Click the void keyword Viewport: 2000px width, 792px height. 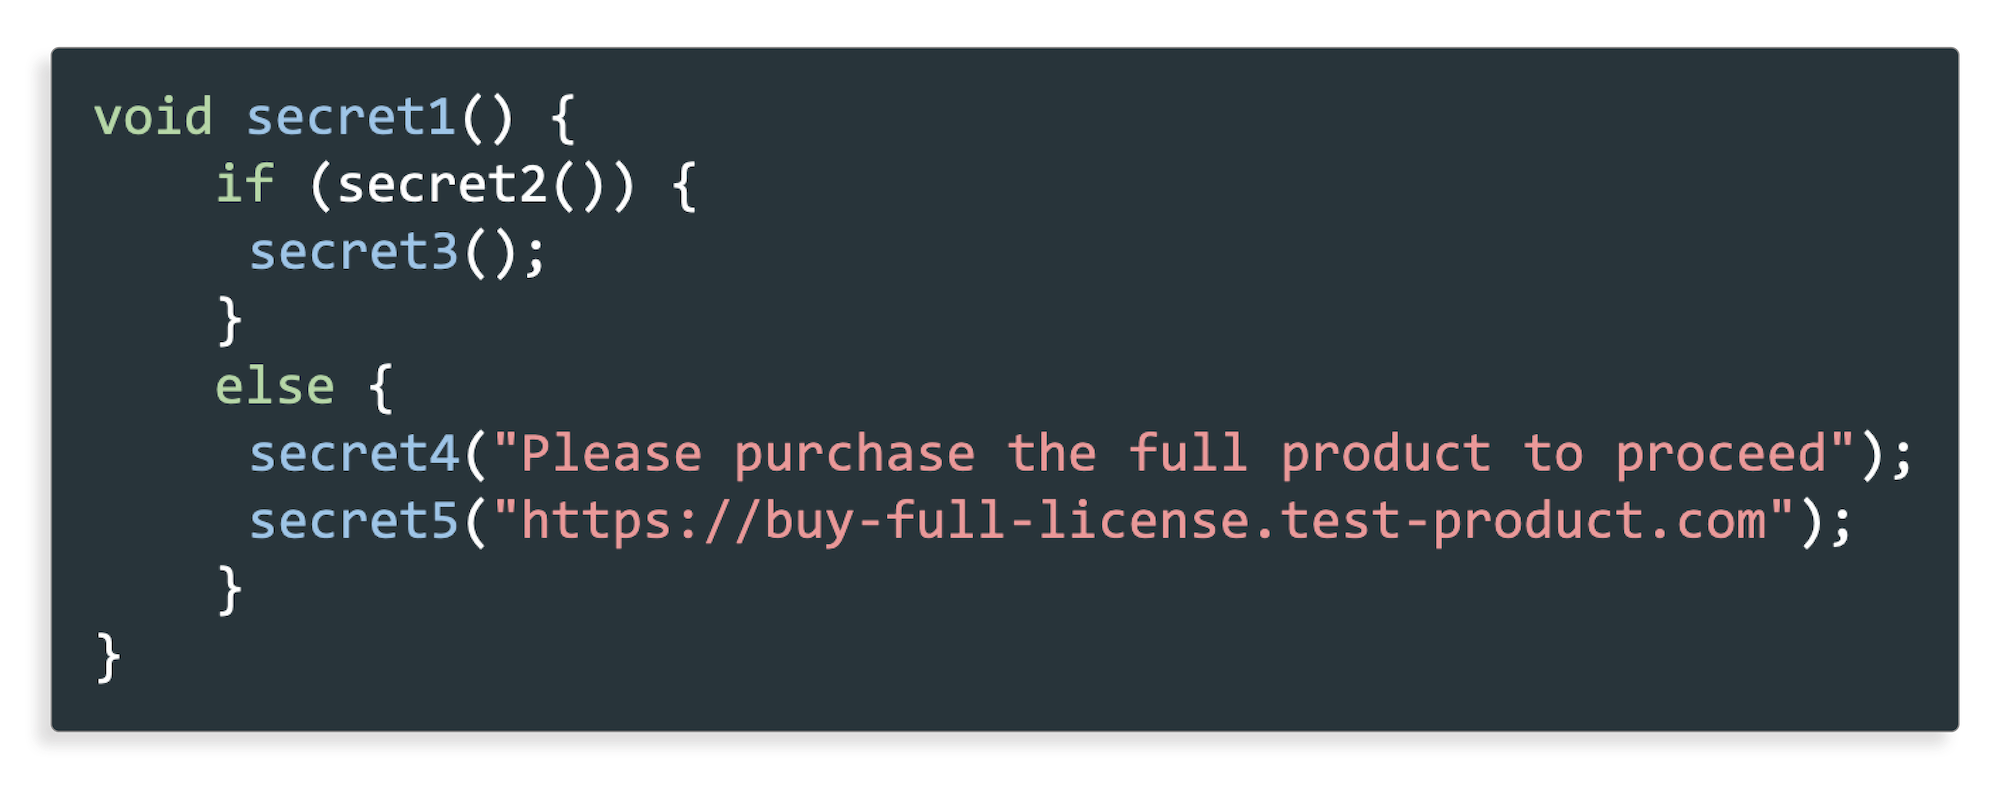click(x=153, y=117)
